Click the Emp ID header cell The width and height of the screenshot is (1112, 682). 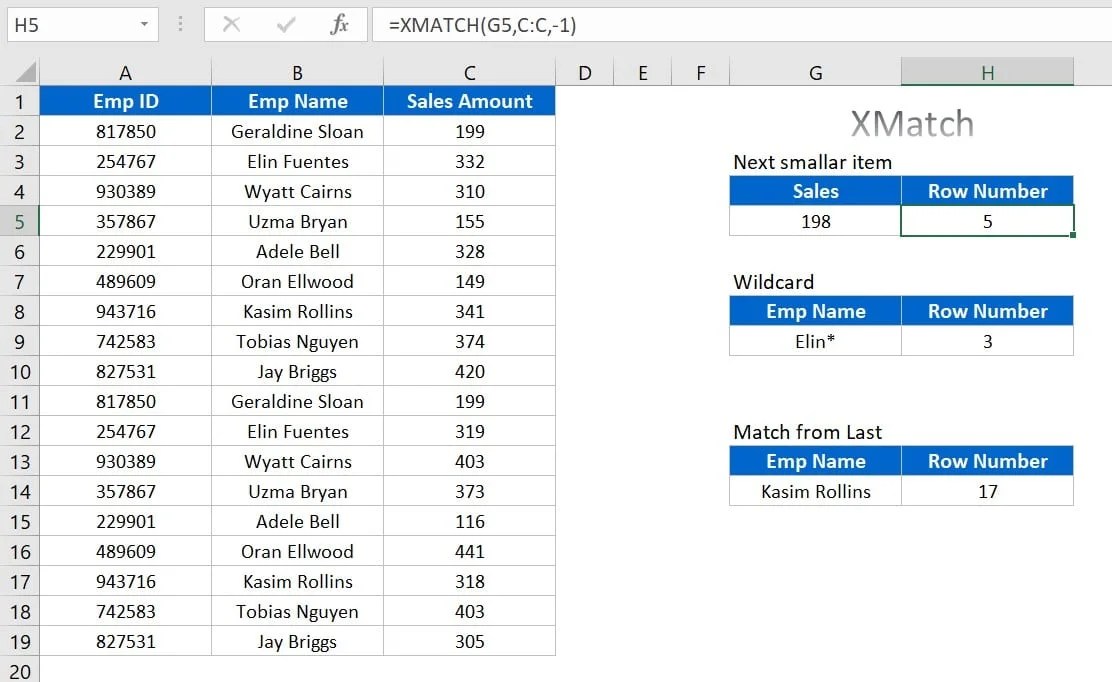[x=126, y=101]
